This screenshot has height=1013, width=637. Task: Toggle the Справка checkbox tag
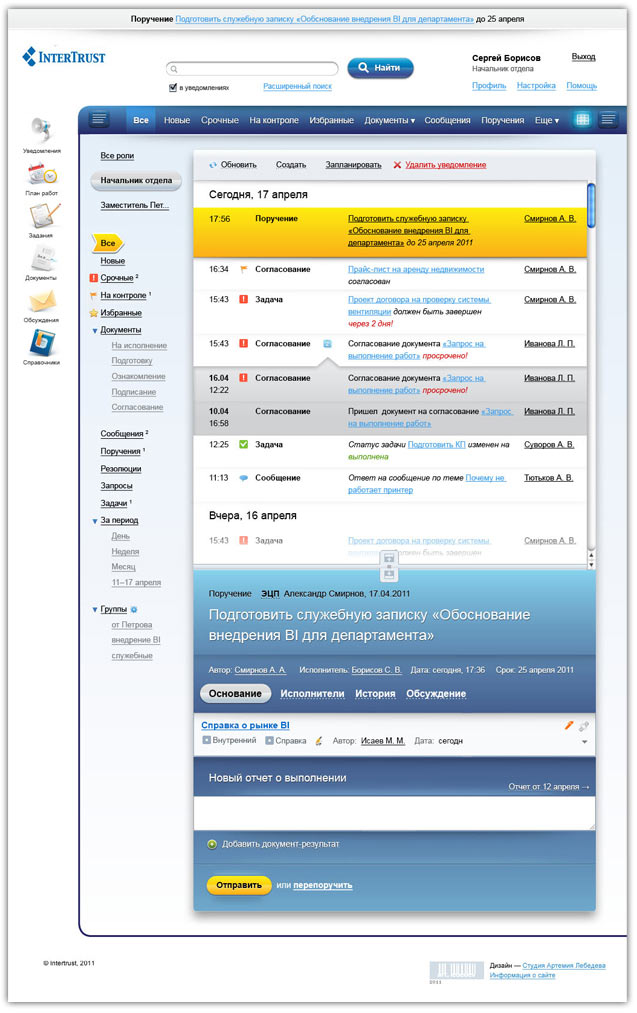tap(269, 741)
